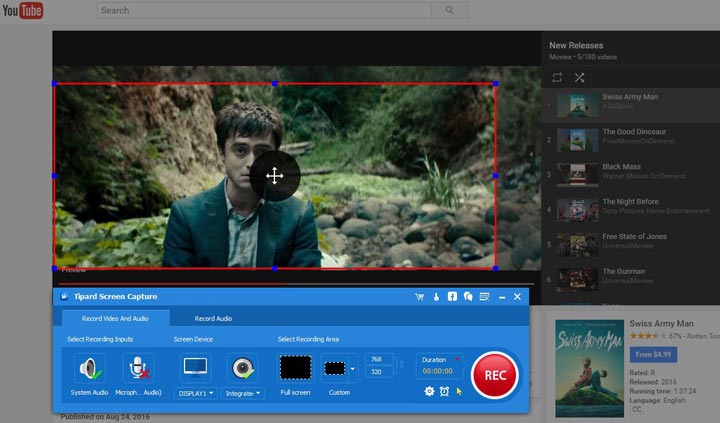This screenshot has height=423, width=720.
Task: Click The Night Before thumbnail
Action: pos(578,210)
